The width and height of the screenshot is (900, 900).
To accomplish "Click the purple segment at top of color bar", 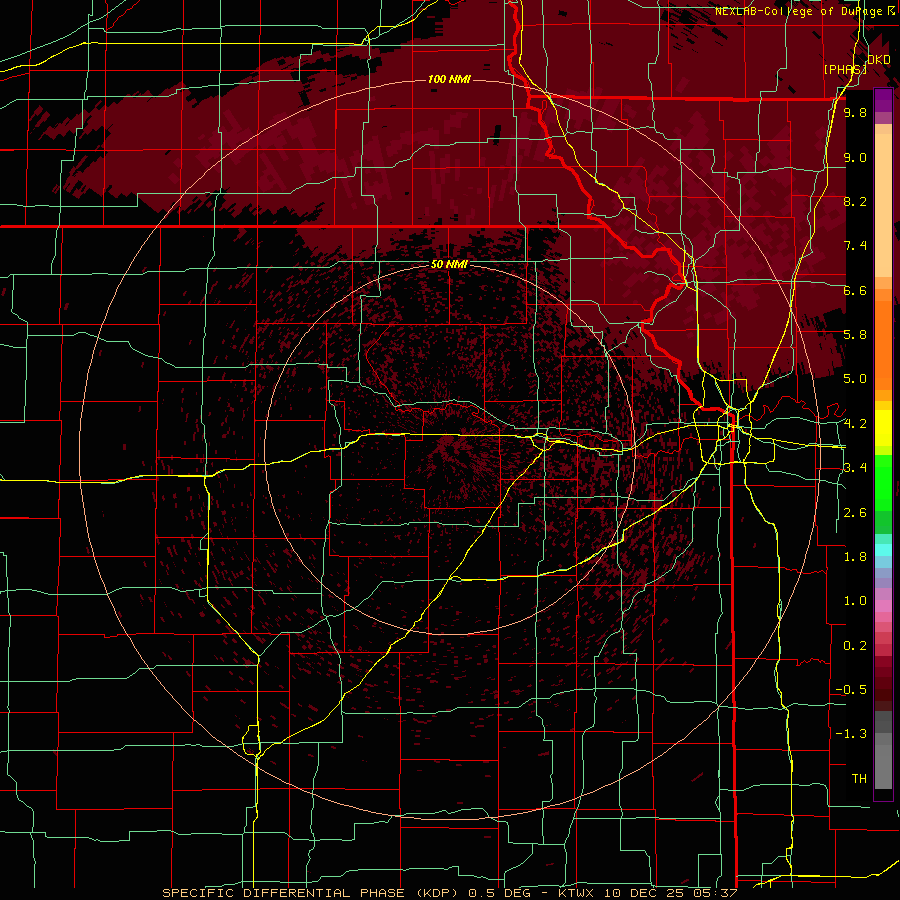I will pos(883,100).
